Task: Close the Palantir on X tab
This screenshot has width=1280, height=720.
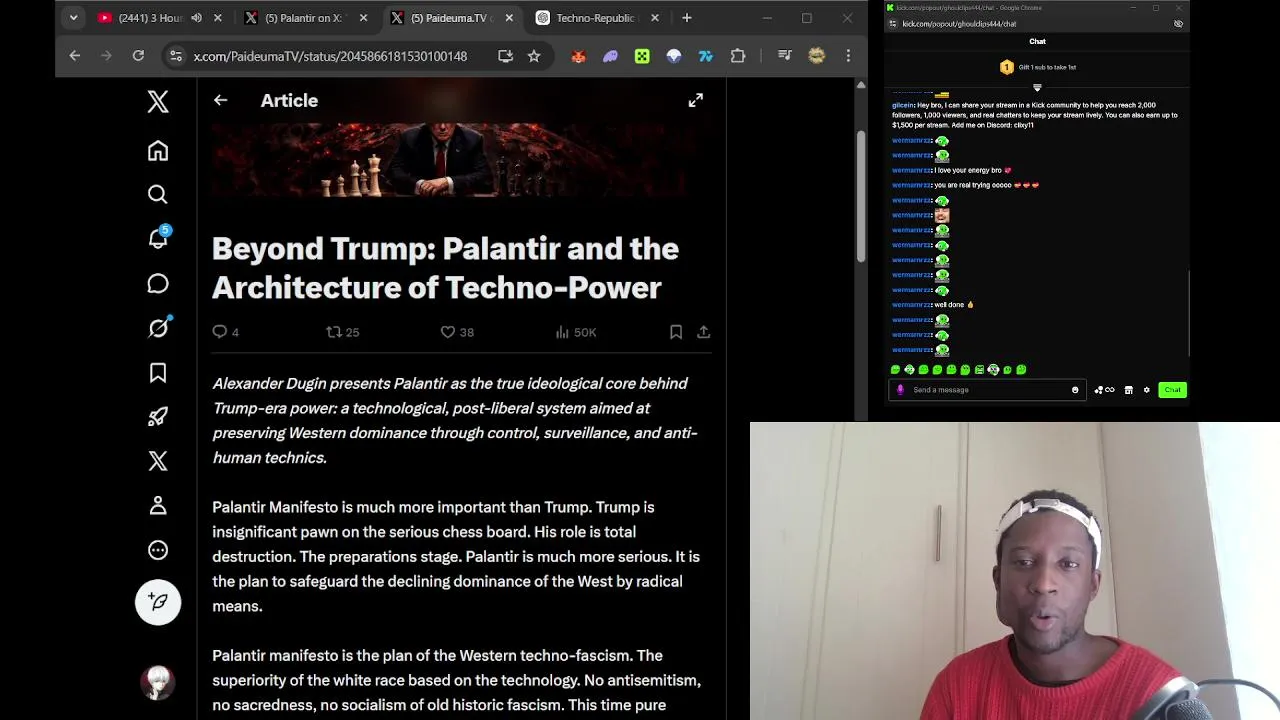Action: [363, 18]
